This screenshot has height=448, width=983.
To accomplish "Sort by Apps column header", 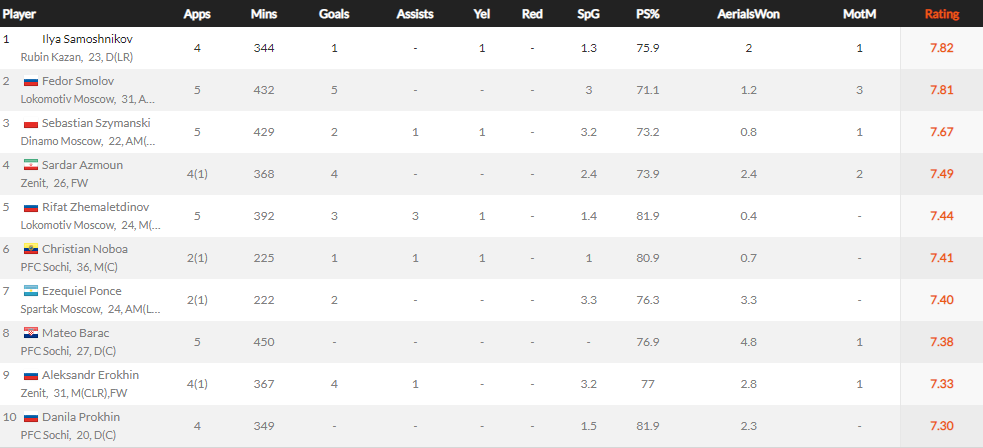I will click(197, 15).
